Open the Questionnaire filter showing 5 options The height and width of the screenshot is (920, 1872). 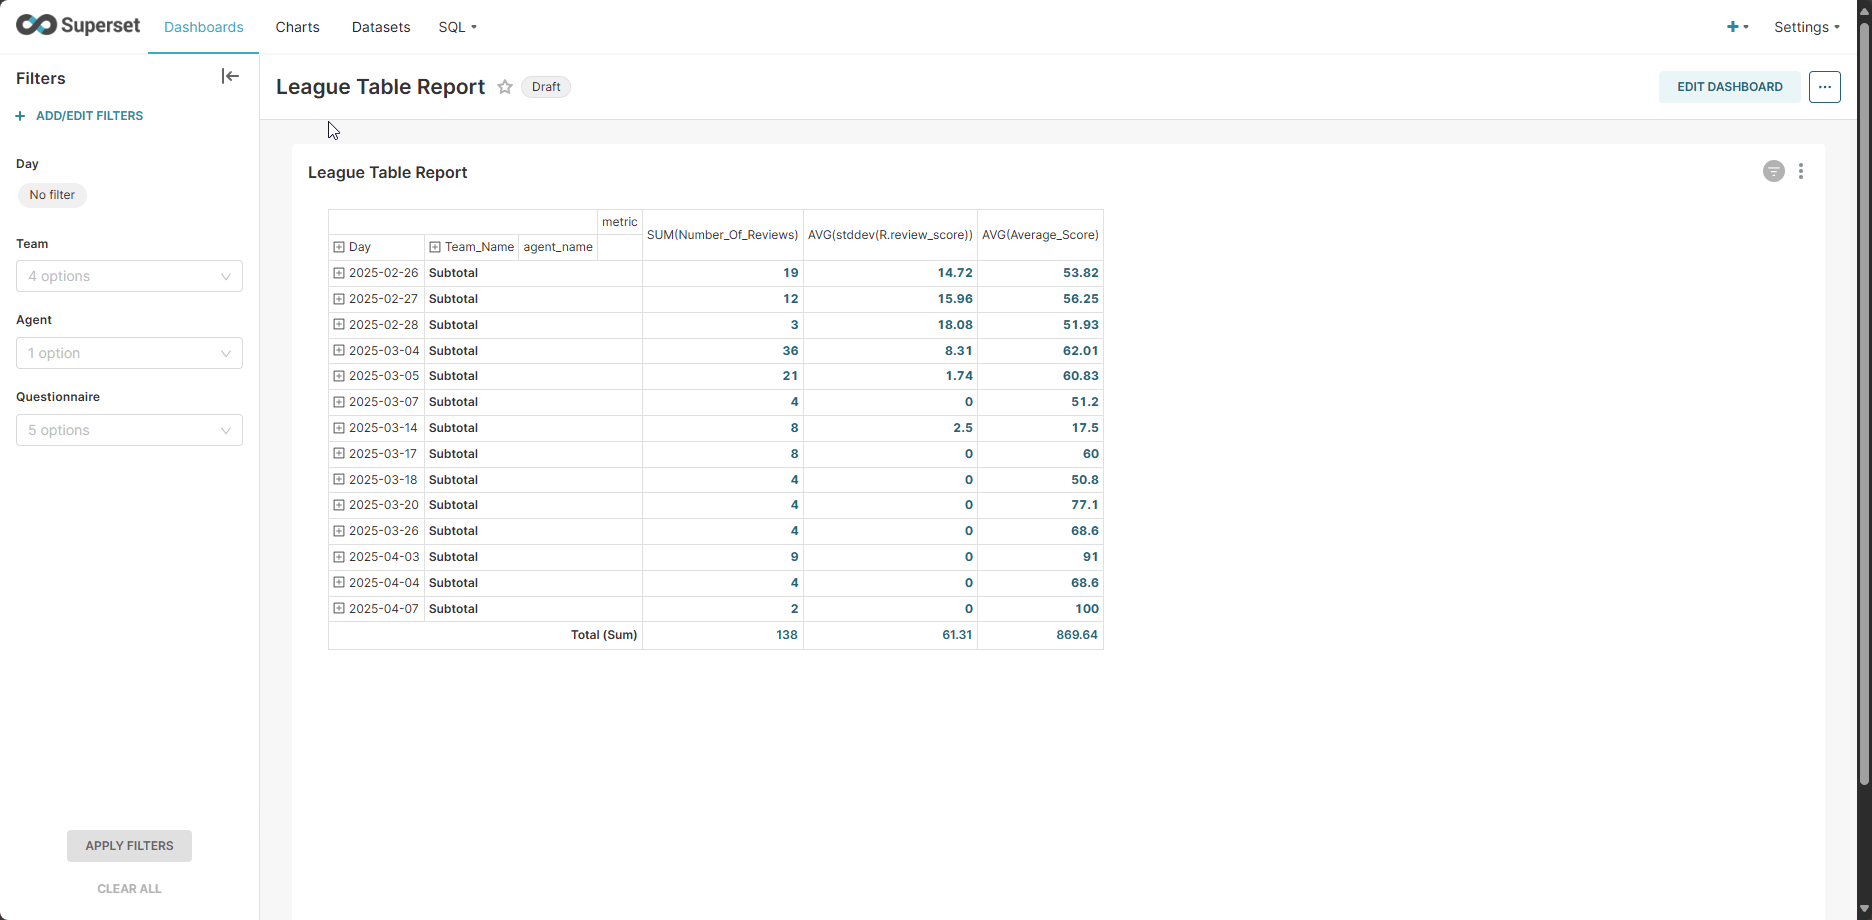tap(129, 430)
